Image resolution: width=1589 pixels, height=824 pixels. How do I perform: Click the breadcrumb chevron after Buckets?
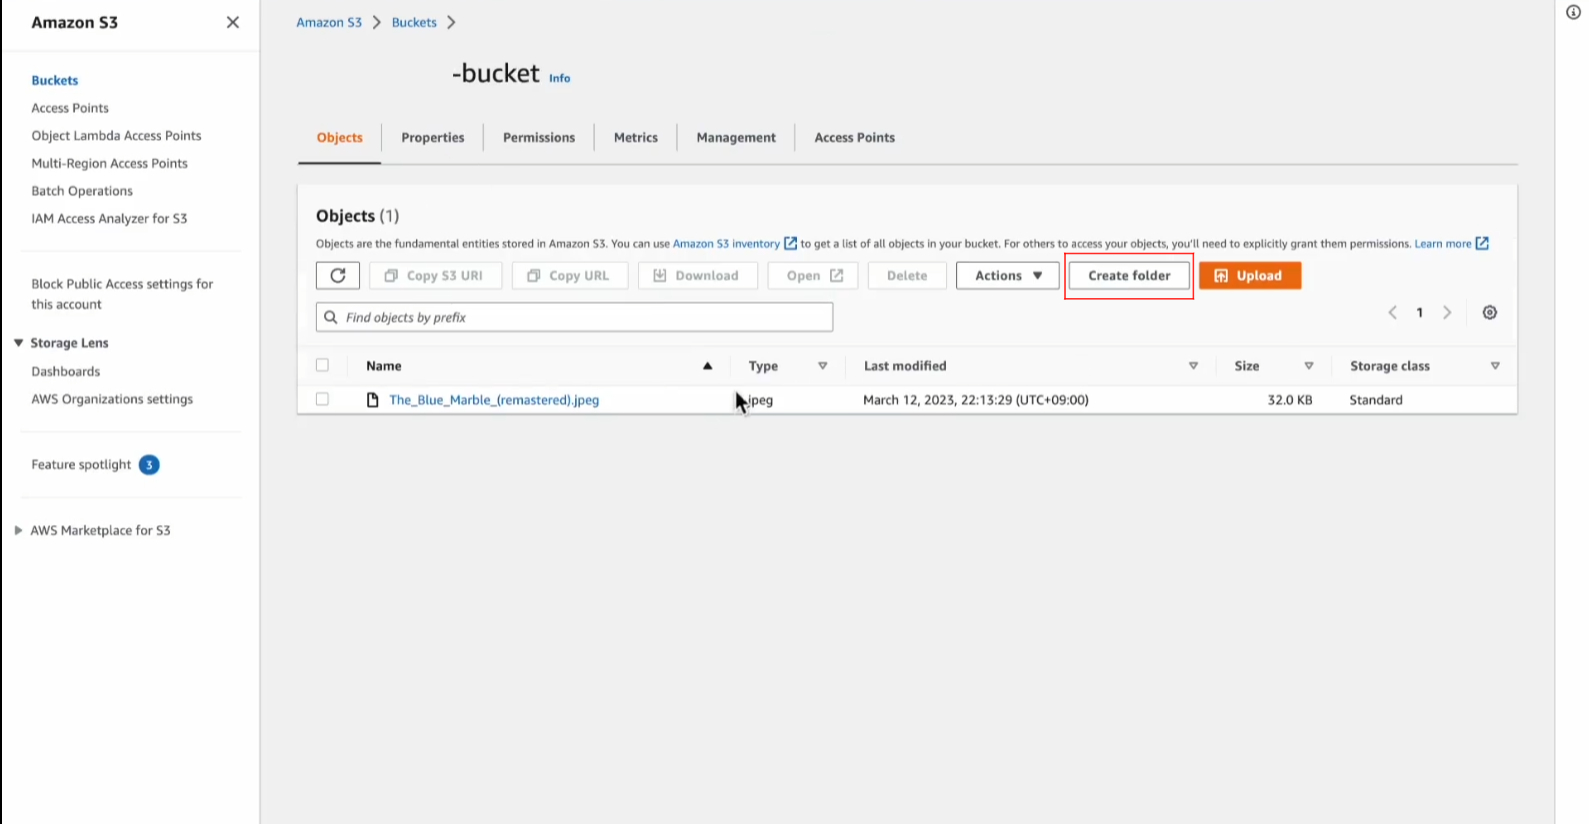click(x=451, y=22)
